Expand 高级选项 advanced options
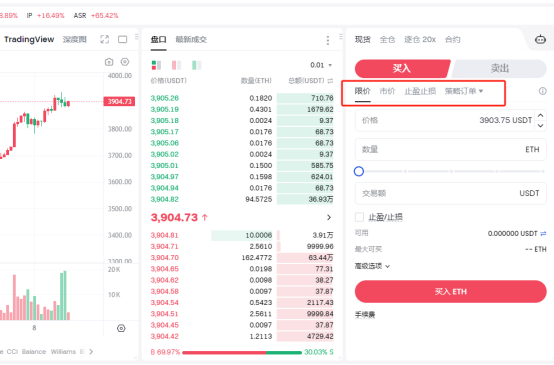Screen dimensions: 554x365 point(372,266)
